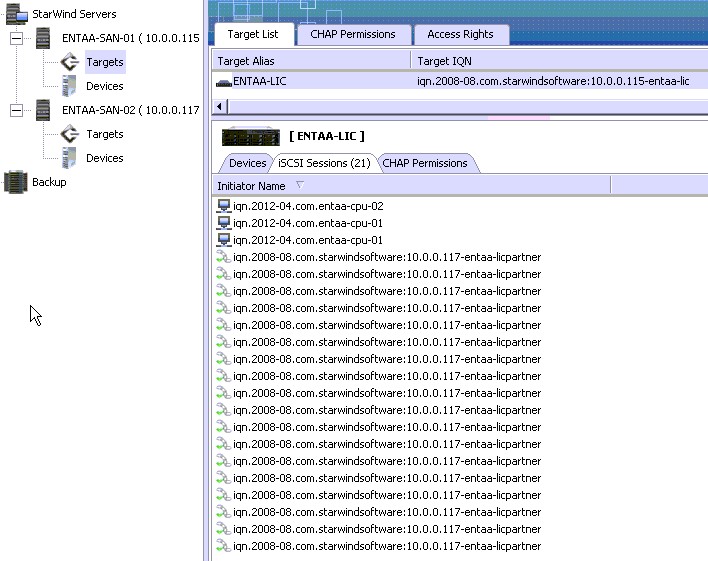Select the ENTAA-LIC target alias row

click(x=460, y=81)
